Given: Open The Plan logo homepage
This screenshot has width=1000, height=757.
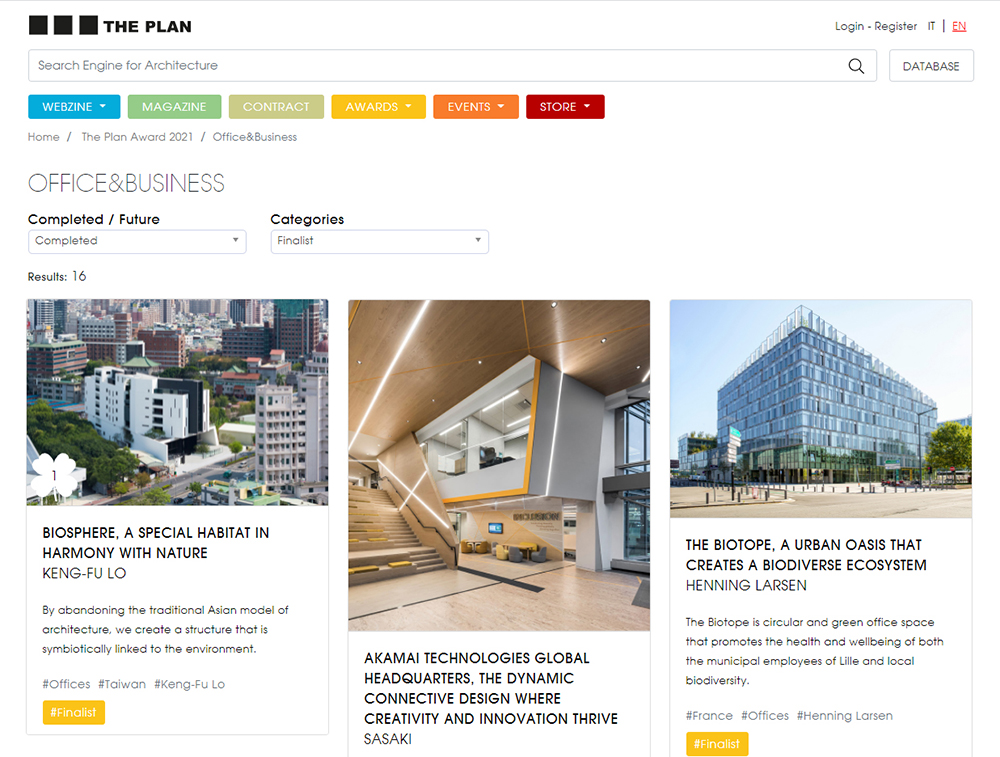Looking at the screenshot, I should tap(110, 26).
